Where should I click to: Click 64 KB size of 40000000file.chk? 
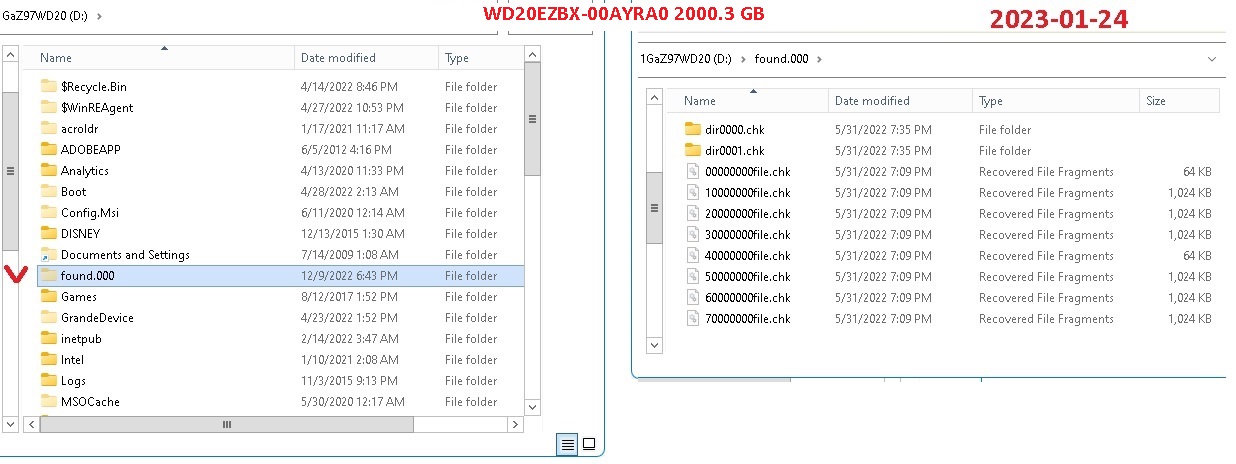tap(1196, 256)
